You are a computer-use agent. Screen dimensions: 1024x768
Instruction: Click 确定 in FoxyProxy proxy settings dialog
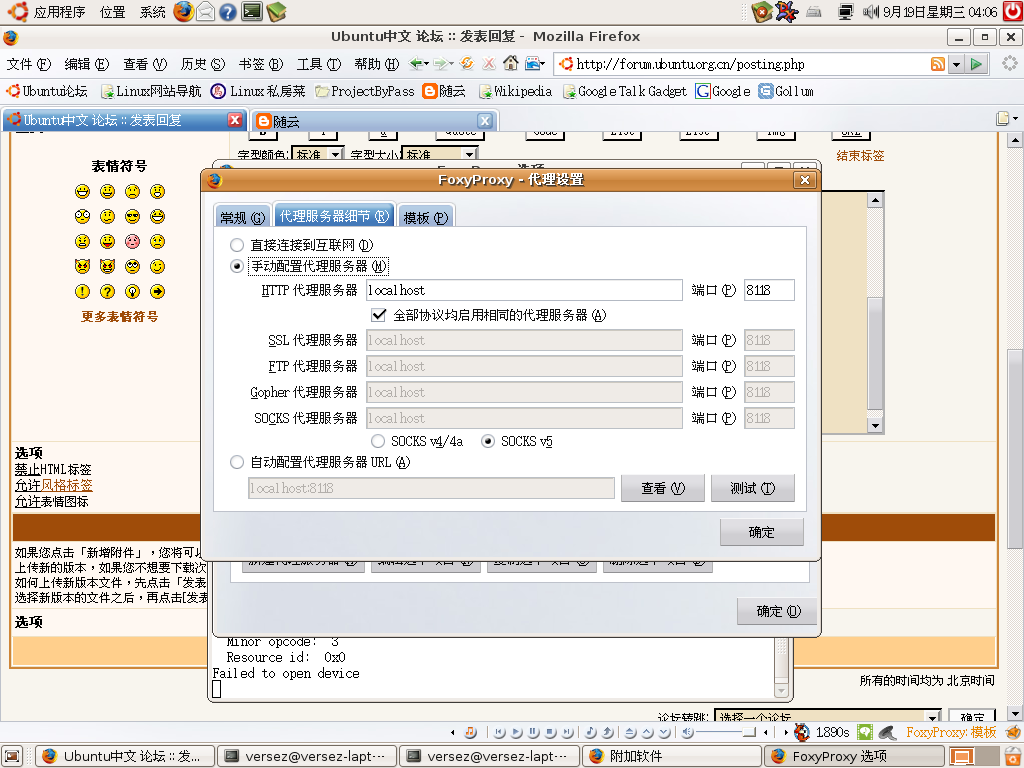point(761,532)
